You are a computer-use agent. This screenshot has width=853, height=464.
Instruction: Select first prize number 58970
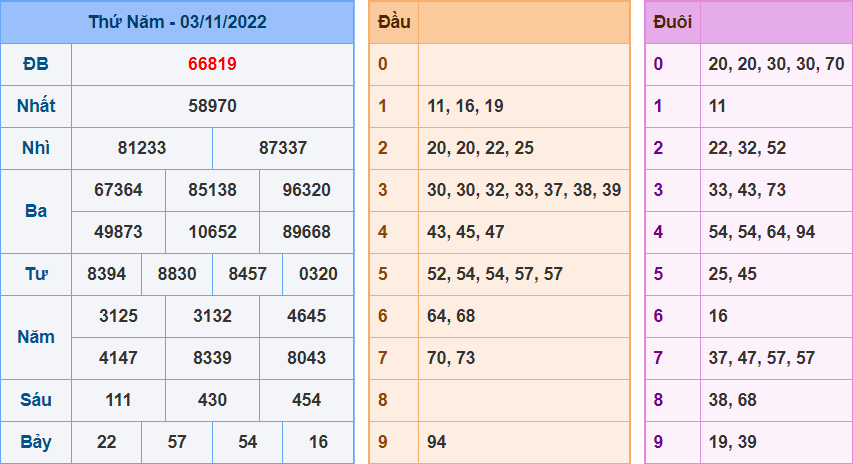[x=212, y=106]
